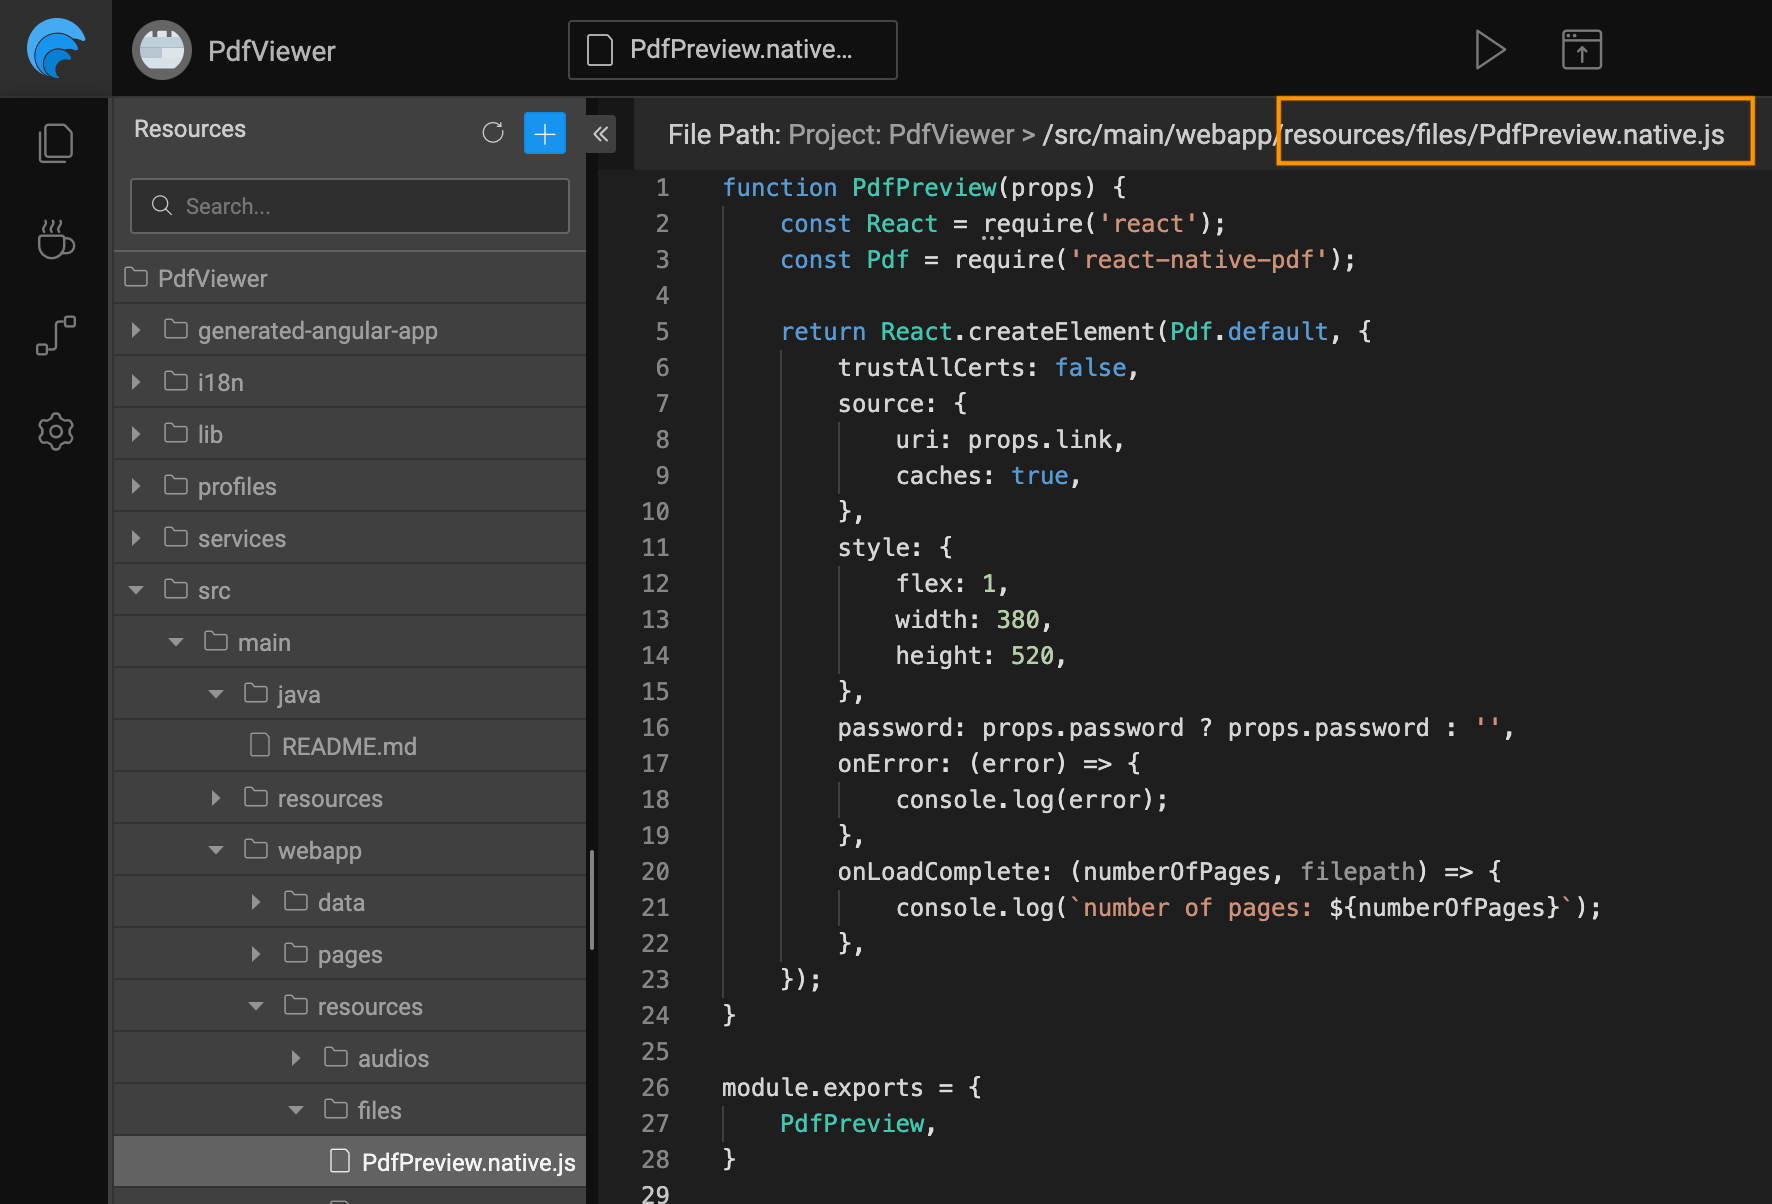
Task: Collapse the src folder
Action: [x=136, y=590]
